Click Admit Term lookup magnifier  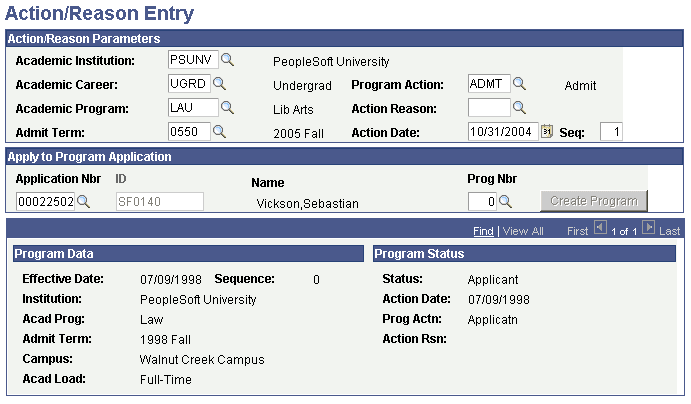[219, 131]
